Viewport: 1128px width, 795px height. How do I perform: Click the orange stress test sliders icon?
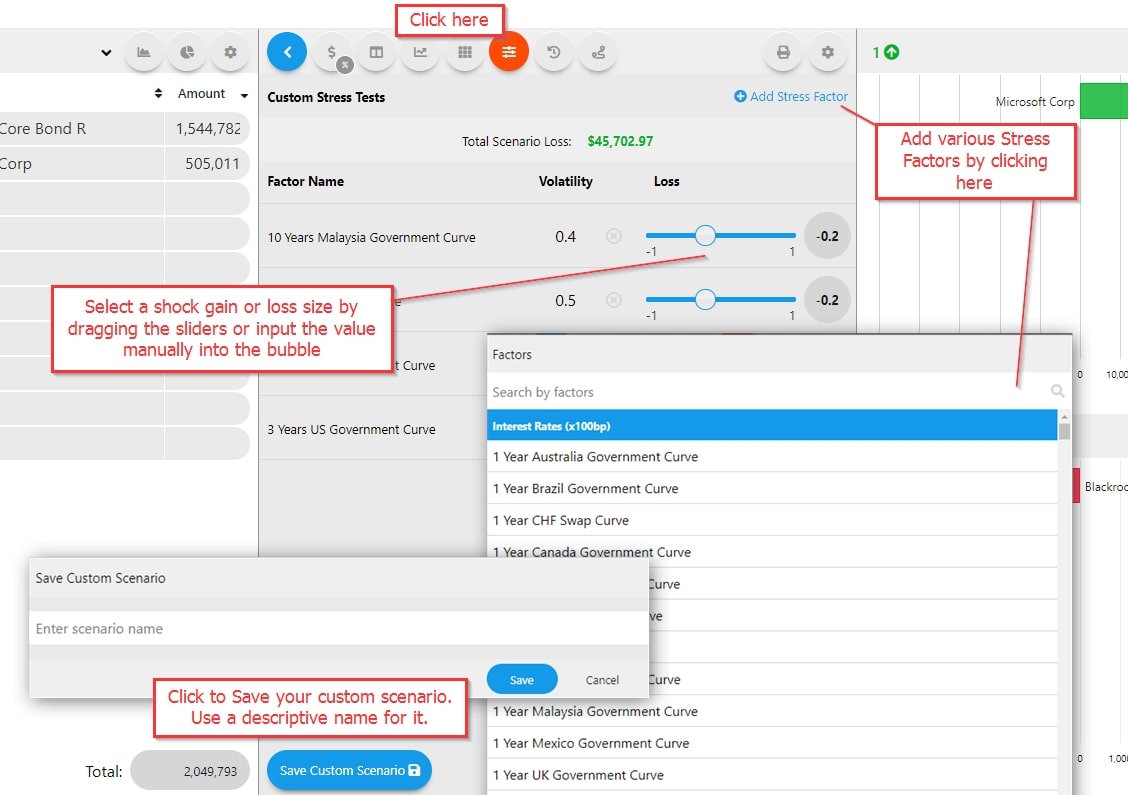[x=508, y=52]
